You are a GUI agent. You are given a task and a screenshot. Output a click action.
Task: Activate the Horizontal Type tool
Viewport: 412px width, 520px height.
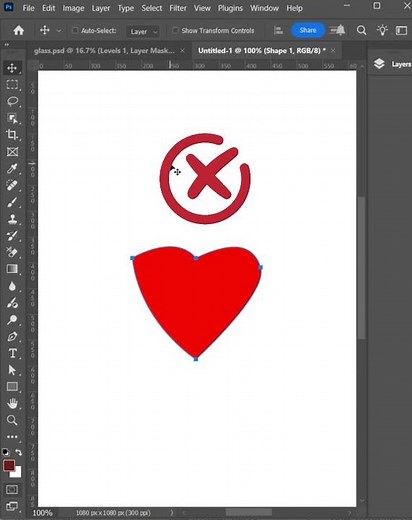point(12,353)
